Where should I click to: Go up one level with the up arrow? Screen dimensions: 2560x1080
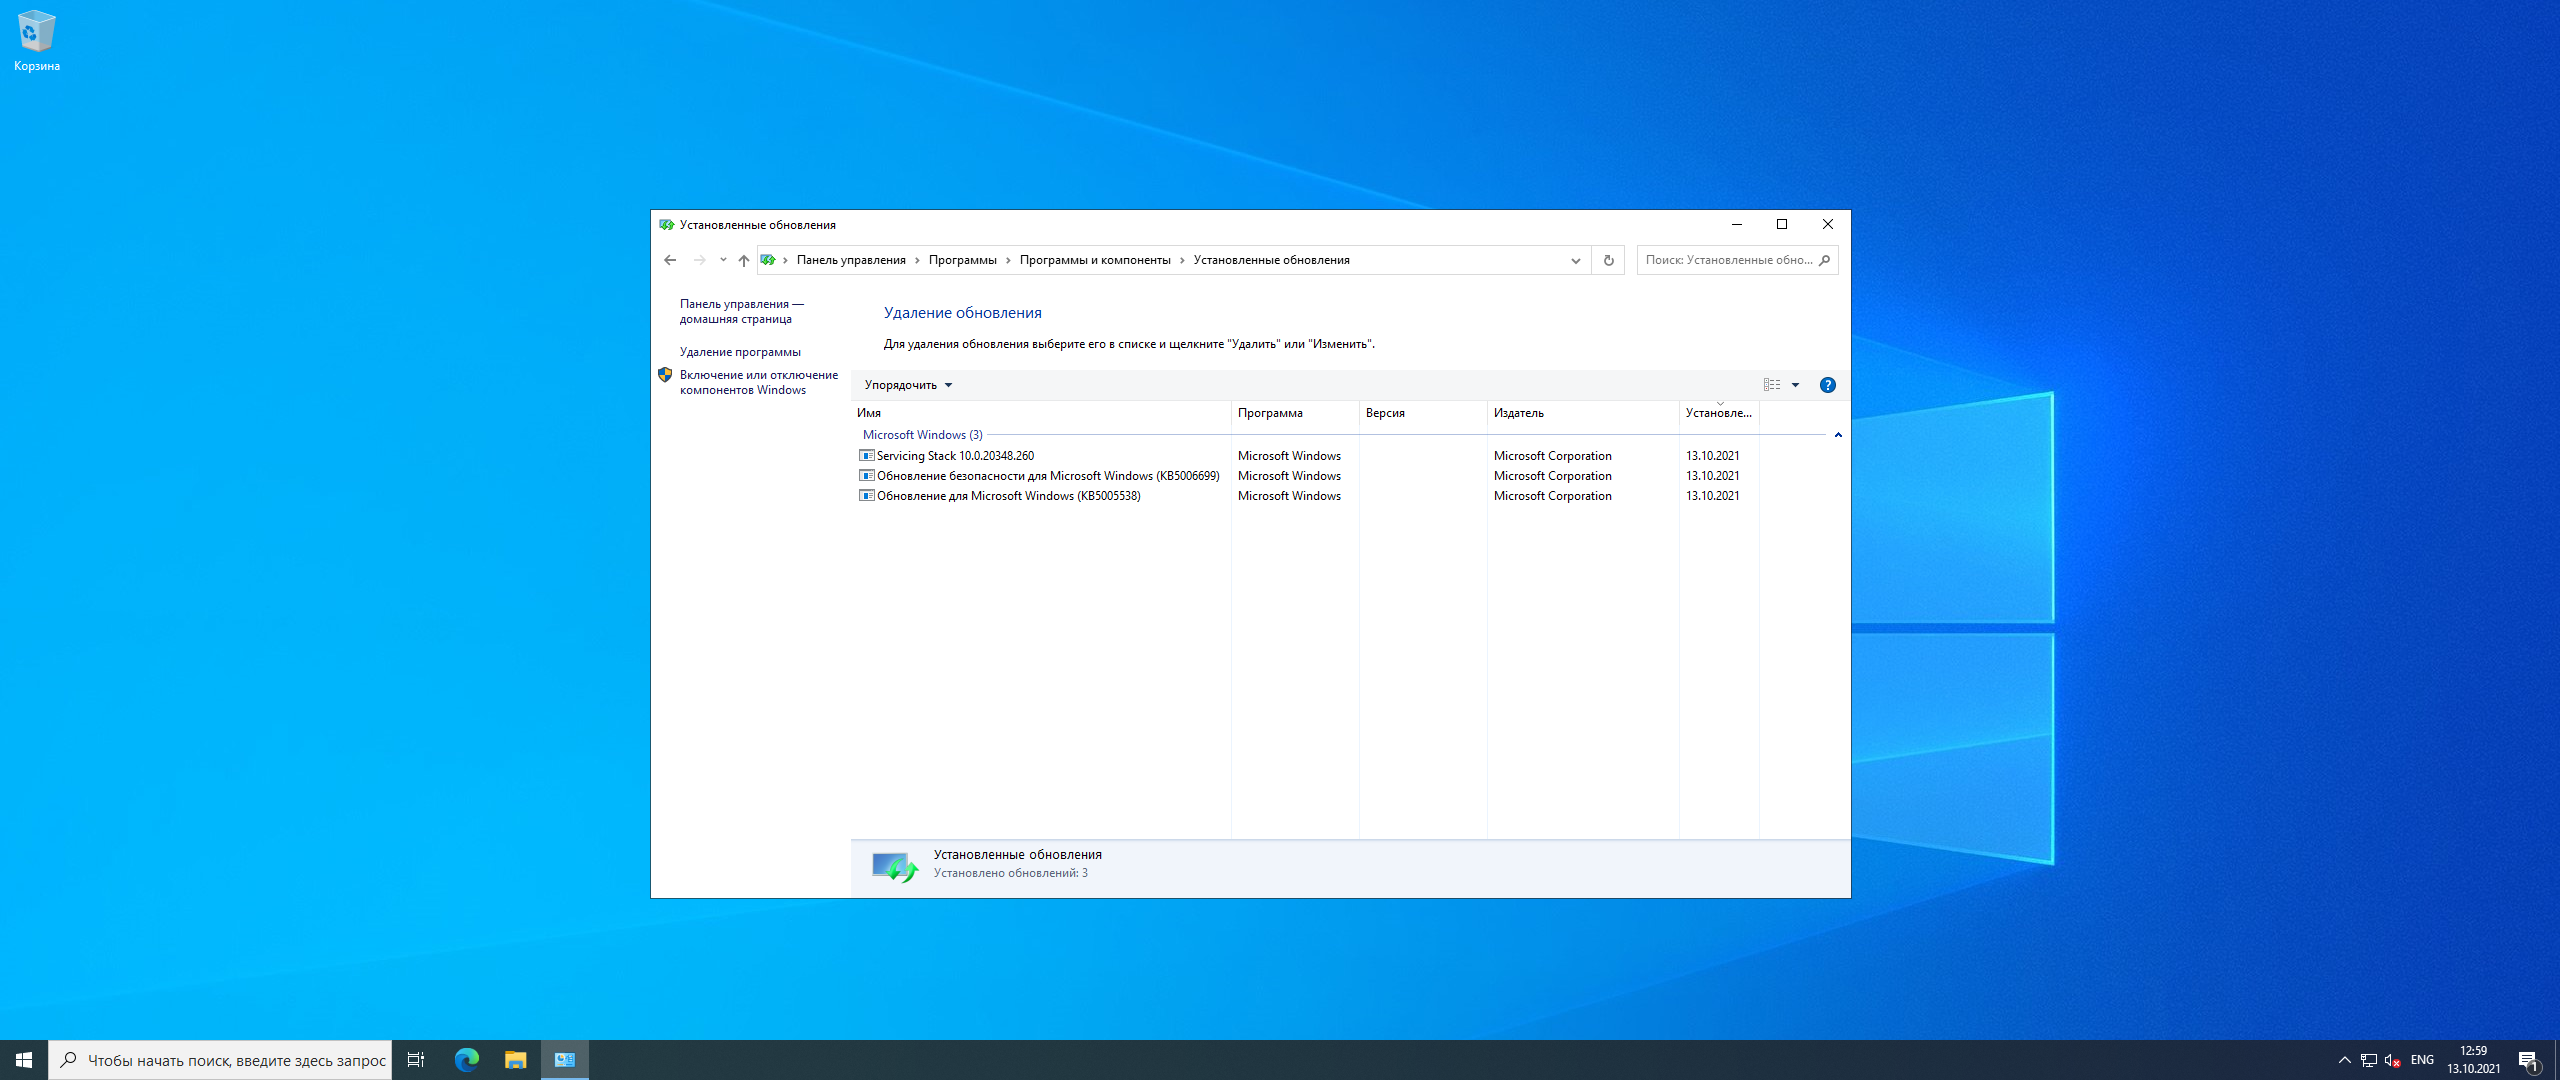pyautogui.click(x=743, y=260)
